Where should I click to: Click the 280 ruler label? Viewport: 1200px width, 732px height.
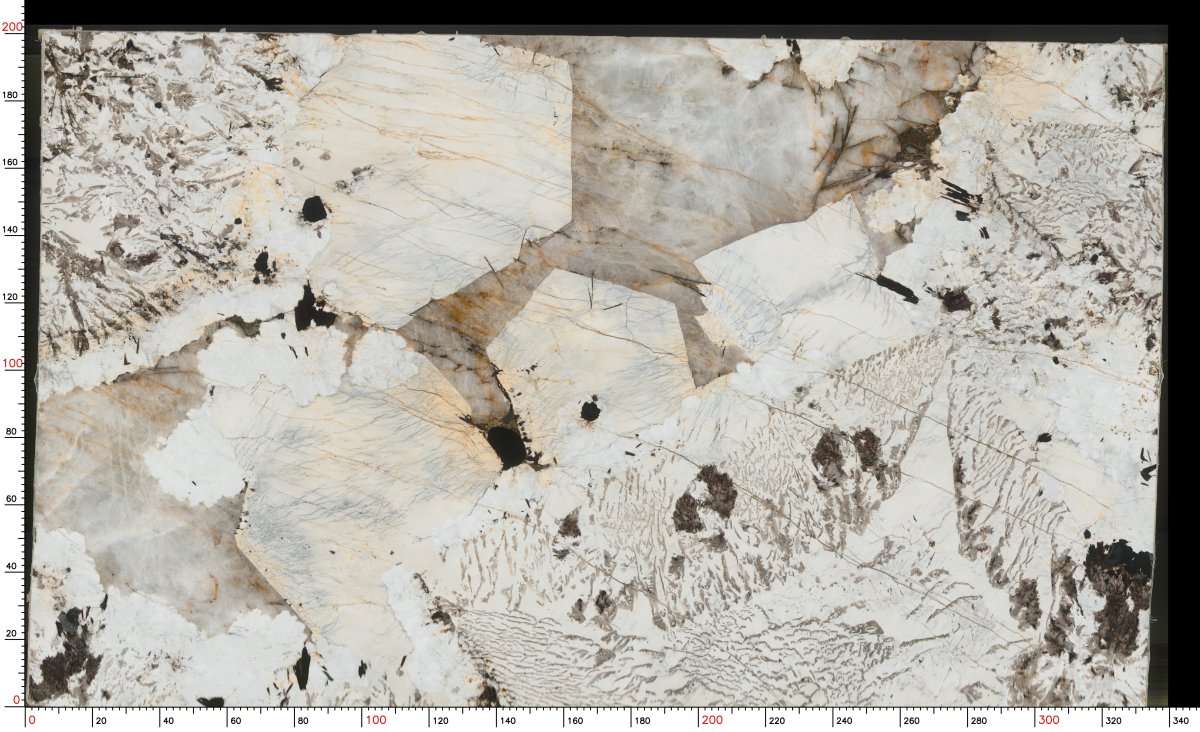pyautogui.click(x=980, y=720)
